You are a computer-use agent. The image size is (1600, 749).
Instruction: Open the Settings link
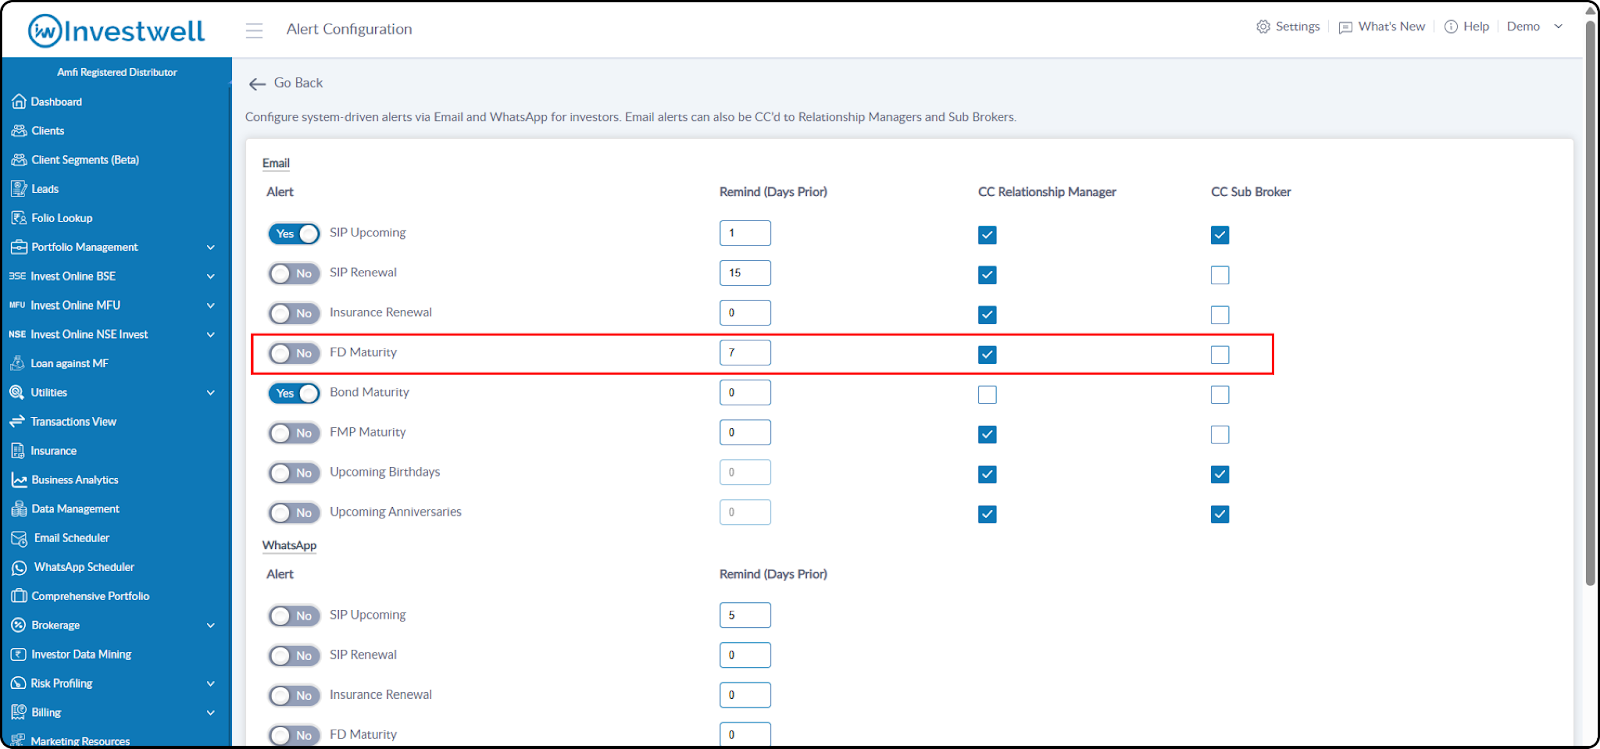pos(1298,27)
